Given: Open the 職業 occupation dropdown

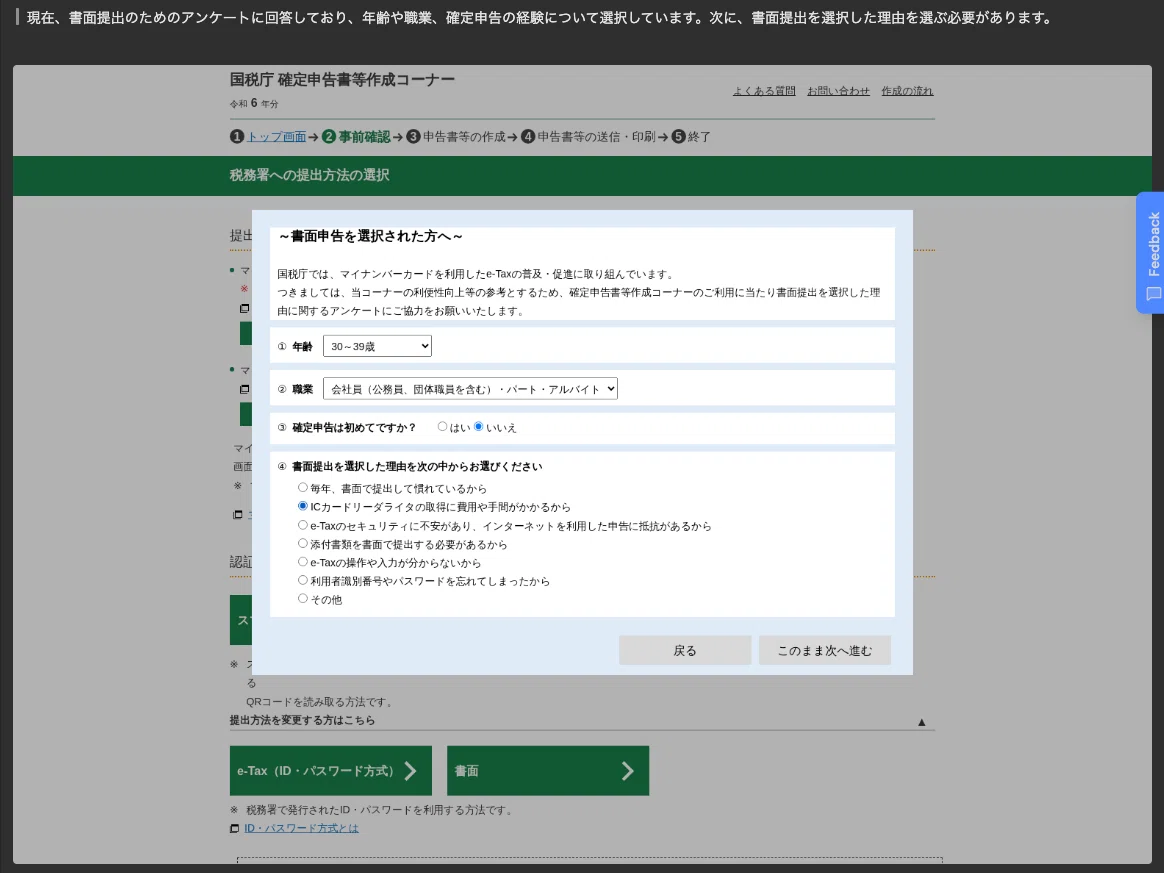Looking at the screenshot, I should tap(470, 389).
